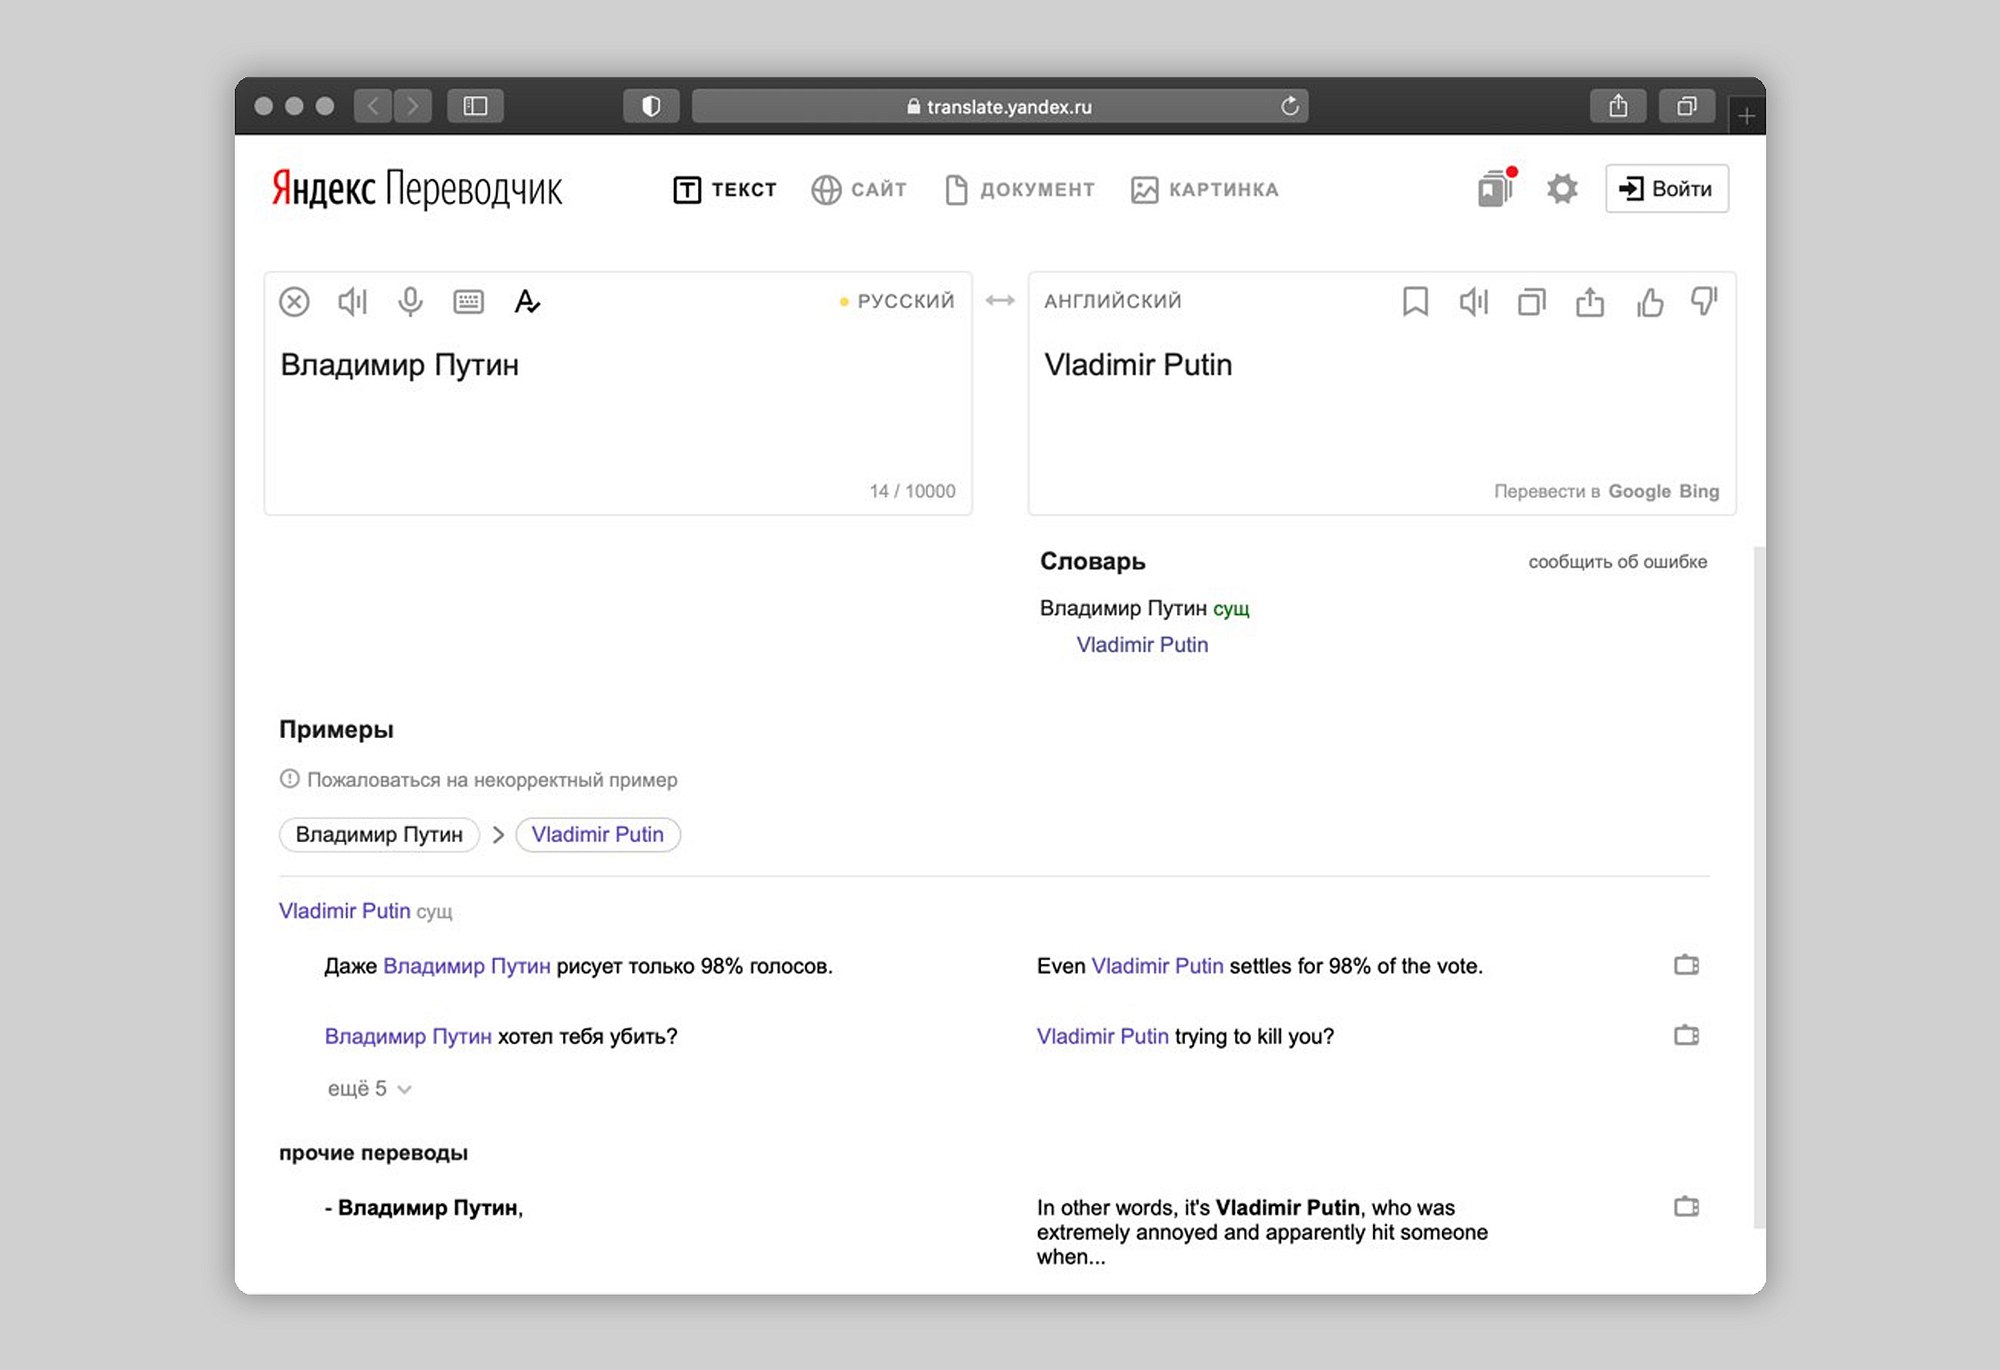Switch to the Сайт tab
The width and height of the screenshot is (2000, 1370).
click(859, 189)
